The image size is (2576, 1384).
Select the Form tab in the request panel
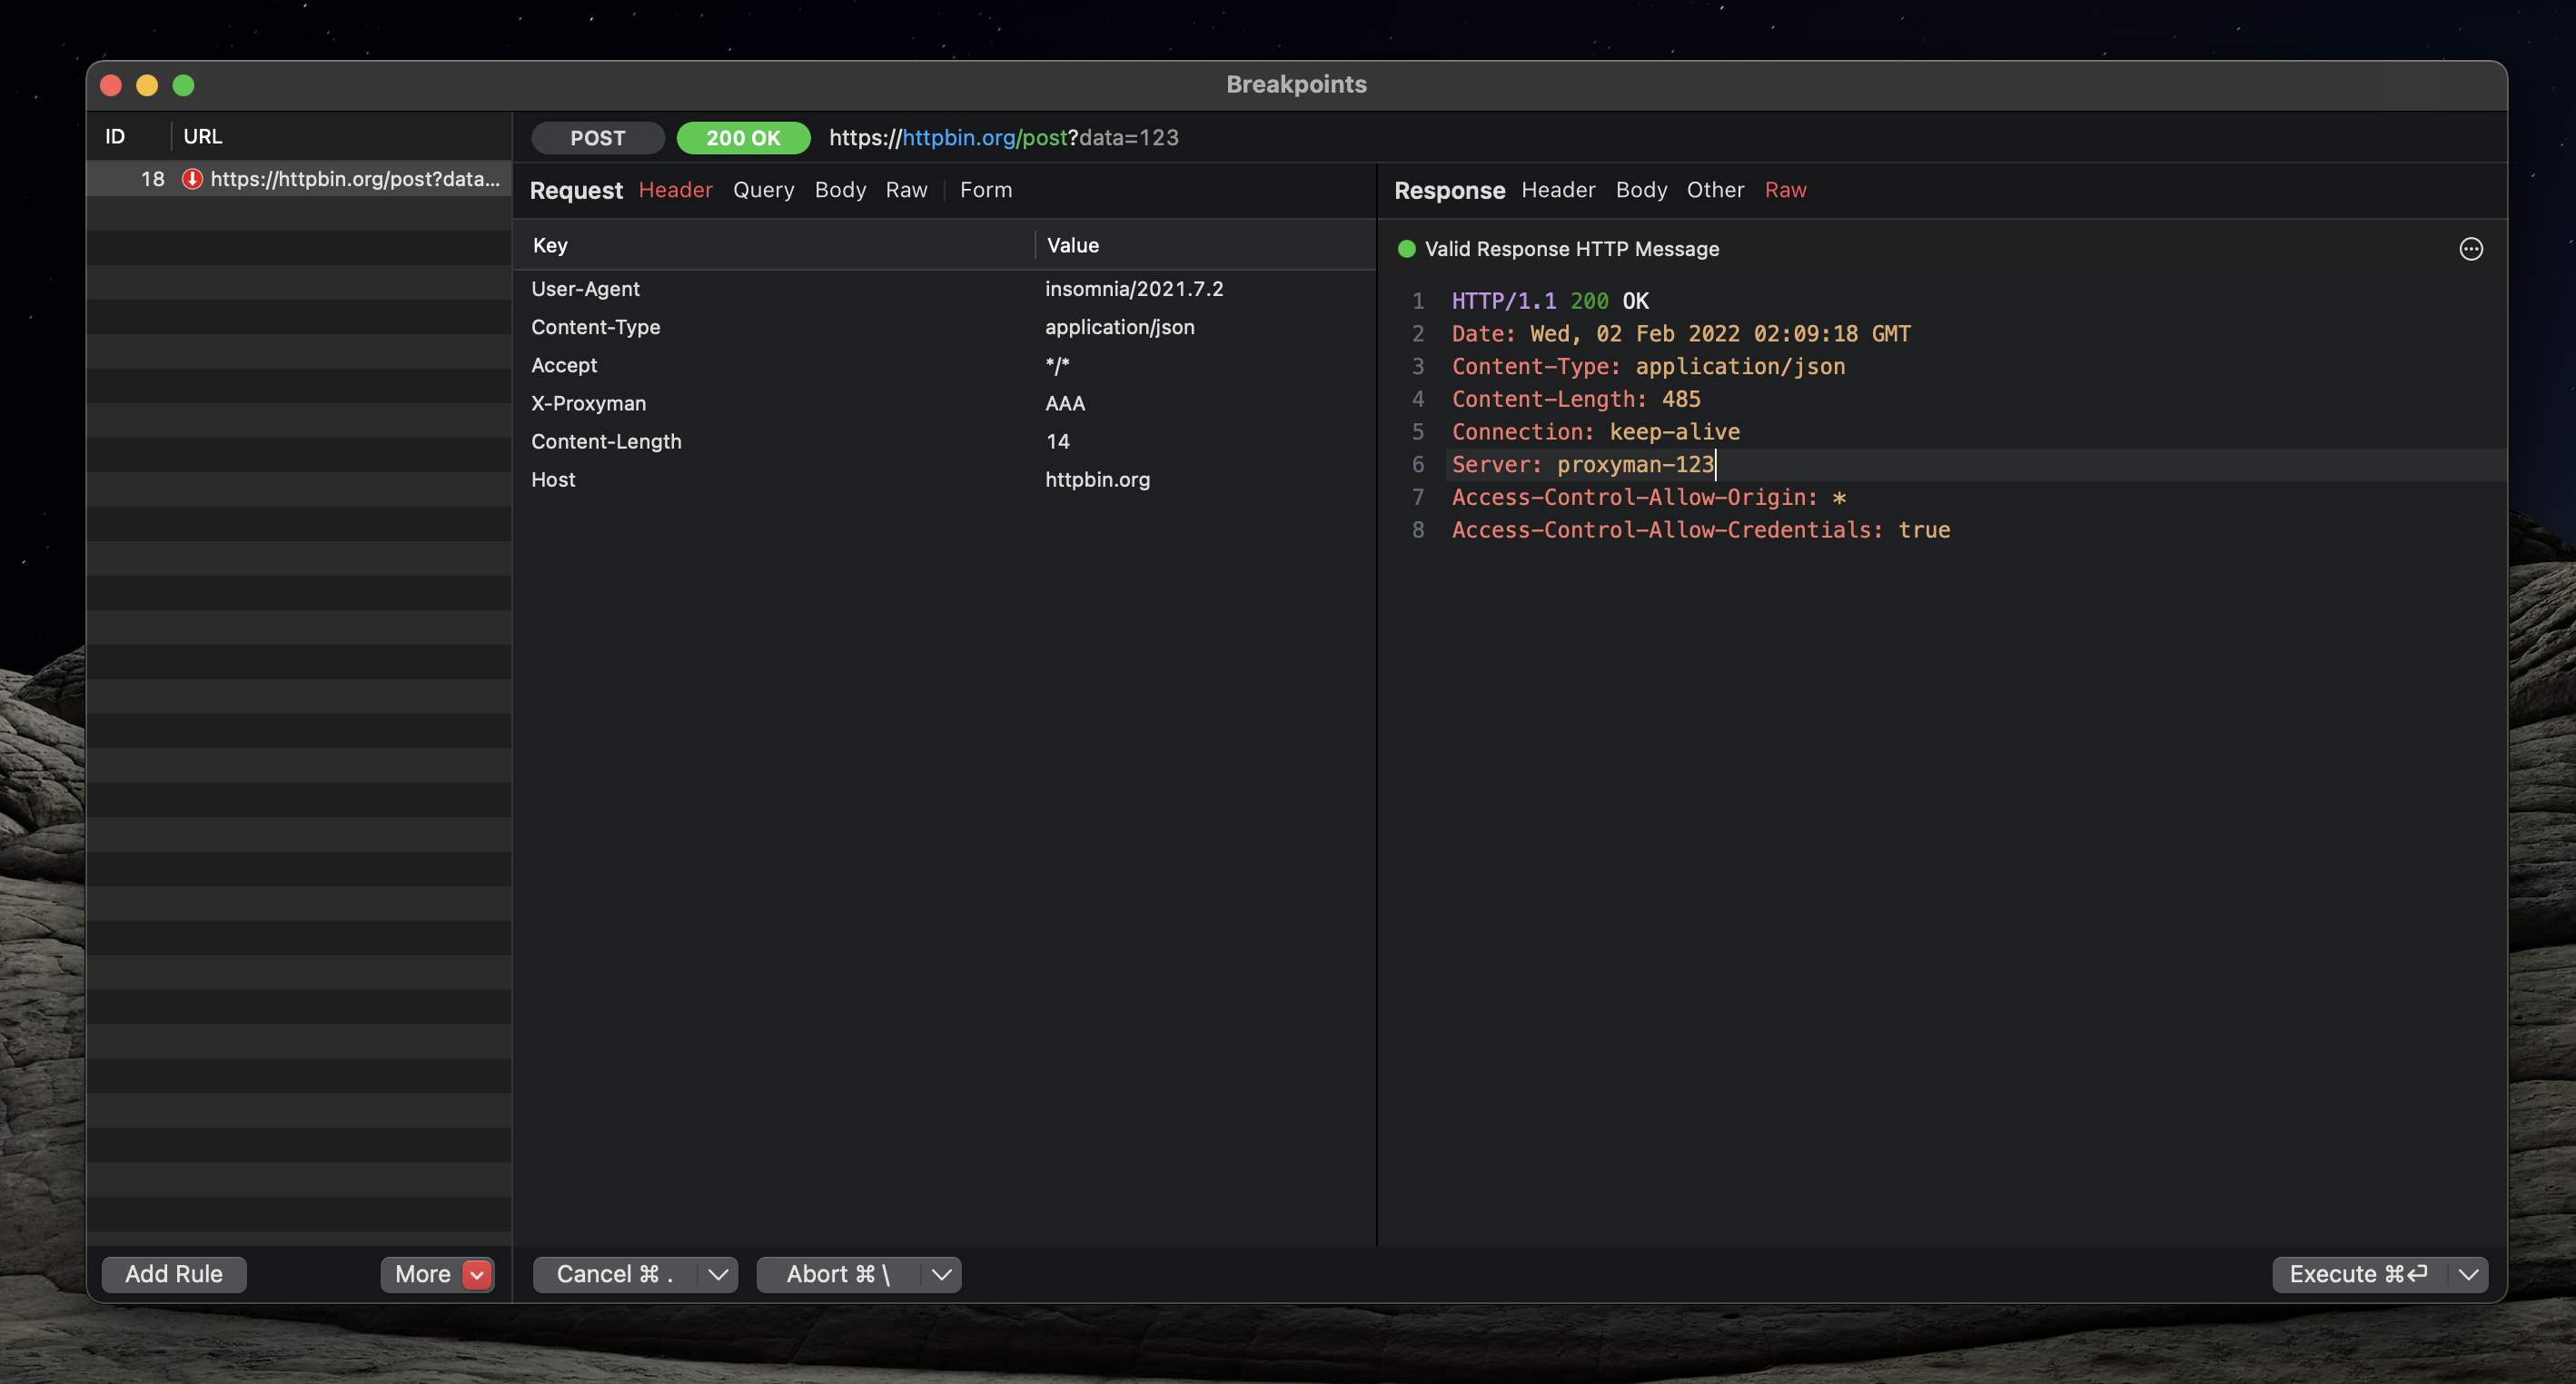tap(985, 190)
